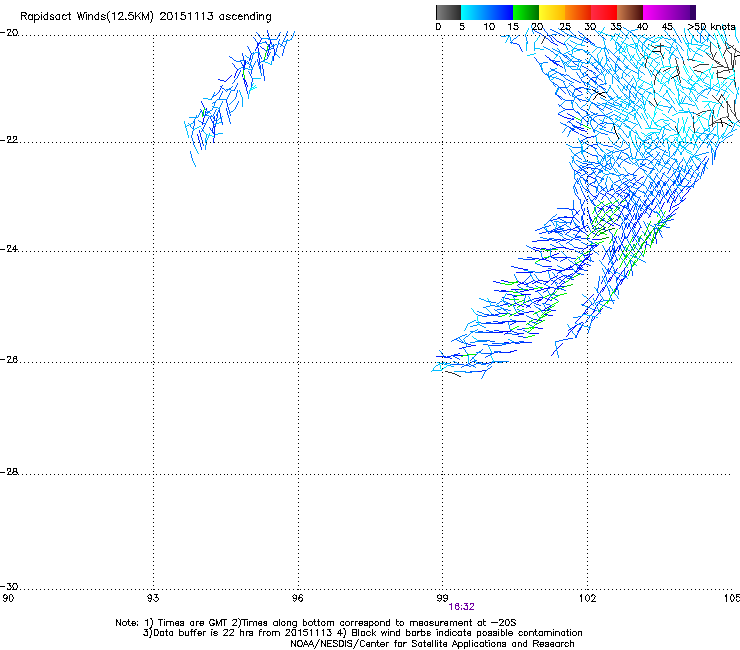Click the '96' longitude axis label
The width and height of the screenshot is (740, 650).
(x=298, y=598)
